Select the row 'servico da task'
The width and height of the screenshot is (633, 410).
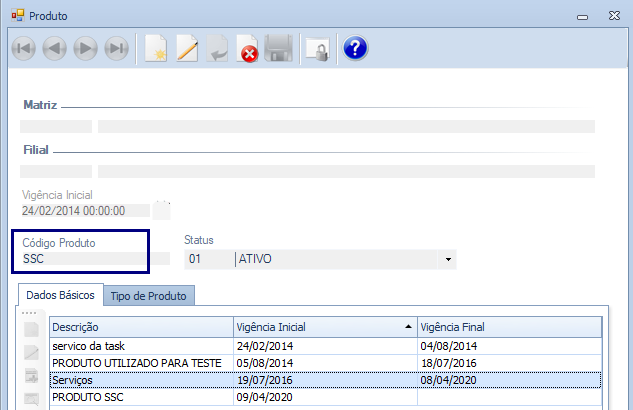(x=325, y=346)
